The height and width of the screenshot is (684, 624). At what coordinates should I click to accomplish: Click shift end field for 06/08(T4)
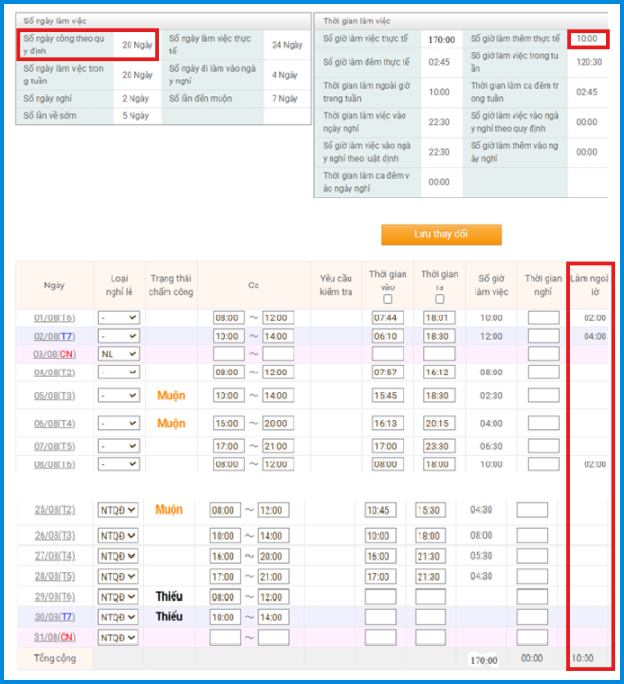coord(278,423)
